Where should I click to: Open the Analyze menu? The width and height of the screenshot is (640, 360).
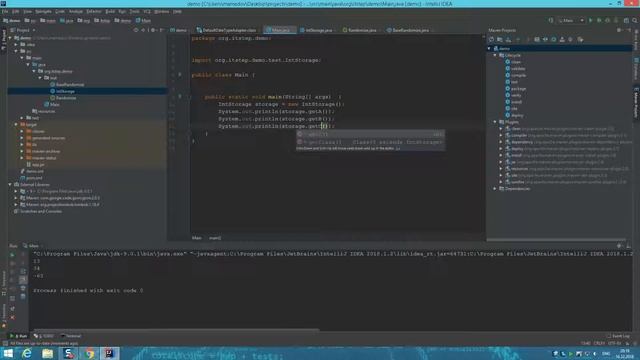click(x=76, y=11)
